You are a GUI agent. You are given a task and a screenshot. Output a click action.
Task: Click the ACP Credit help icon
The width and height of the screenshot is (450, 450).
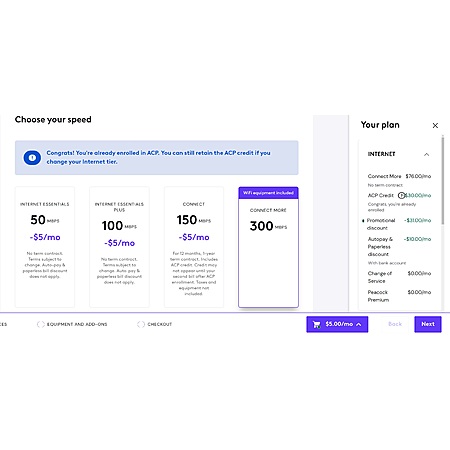pos(401,195)
